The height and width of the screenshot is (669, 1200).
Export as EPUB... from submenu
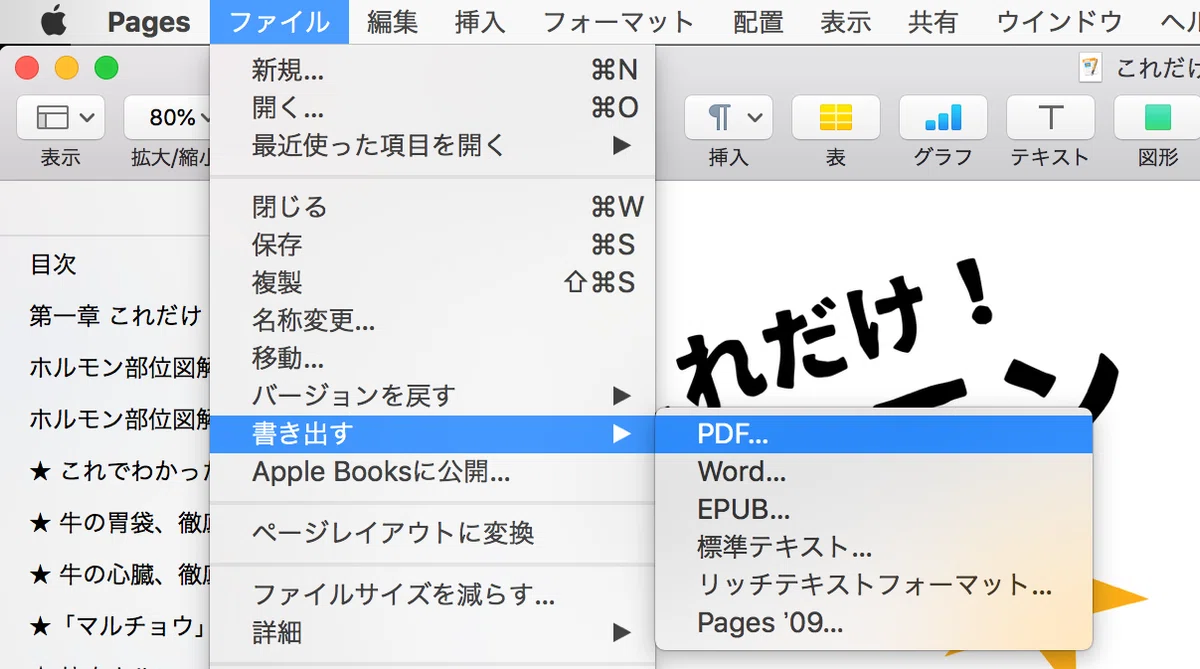[874, 509]
